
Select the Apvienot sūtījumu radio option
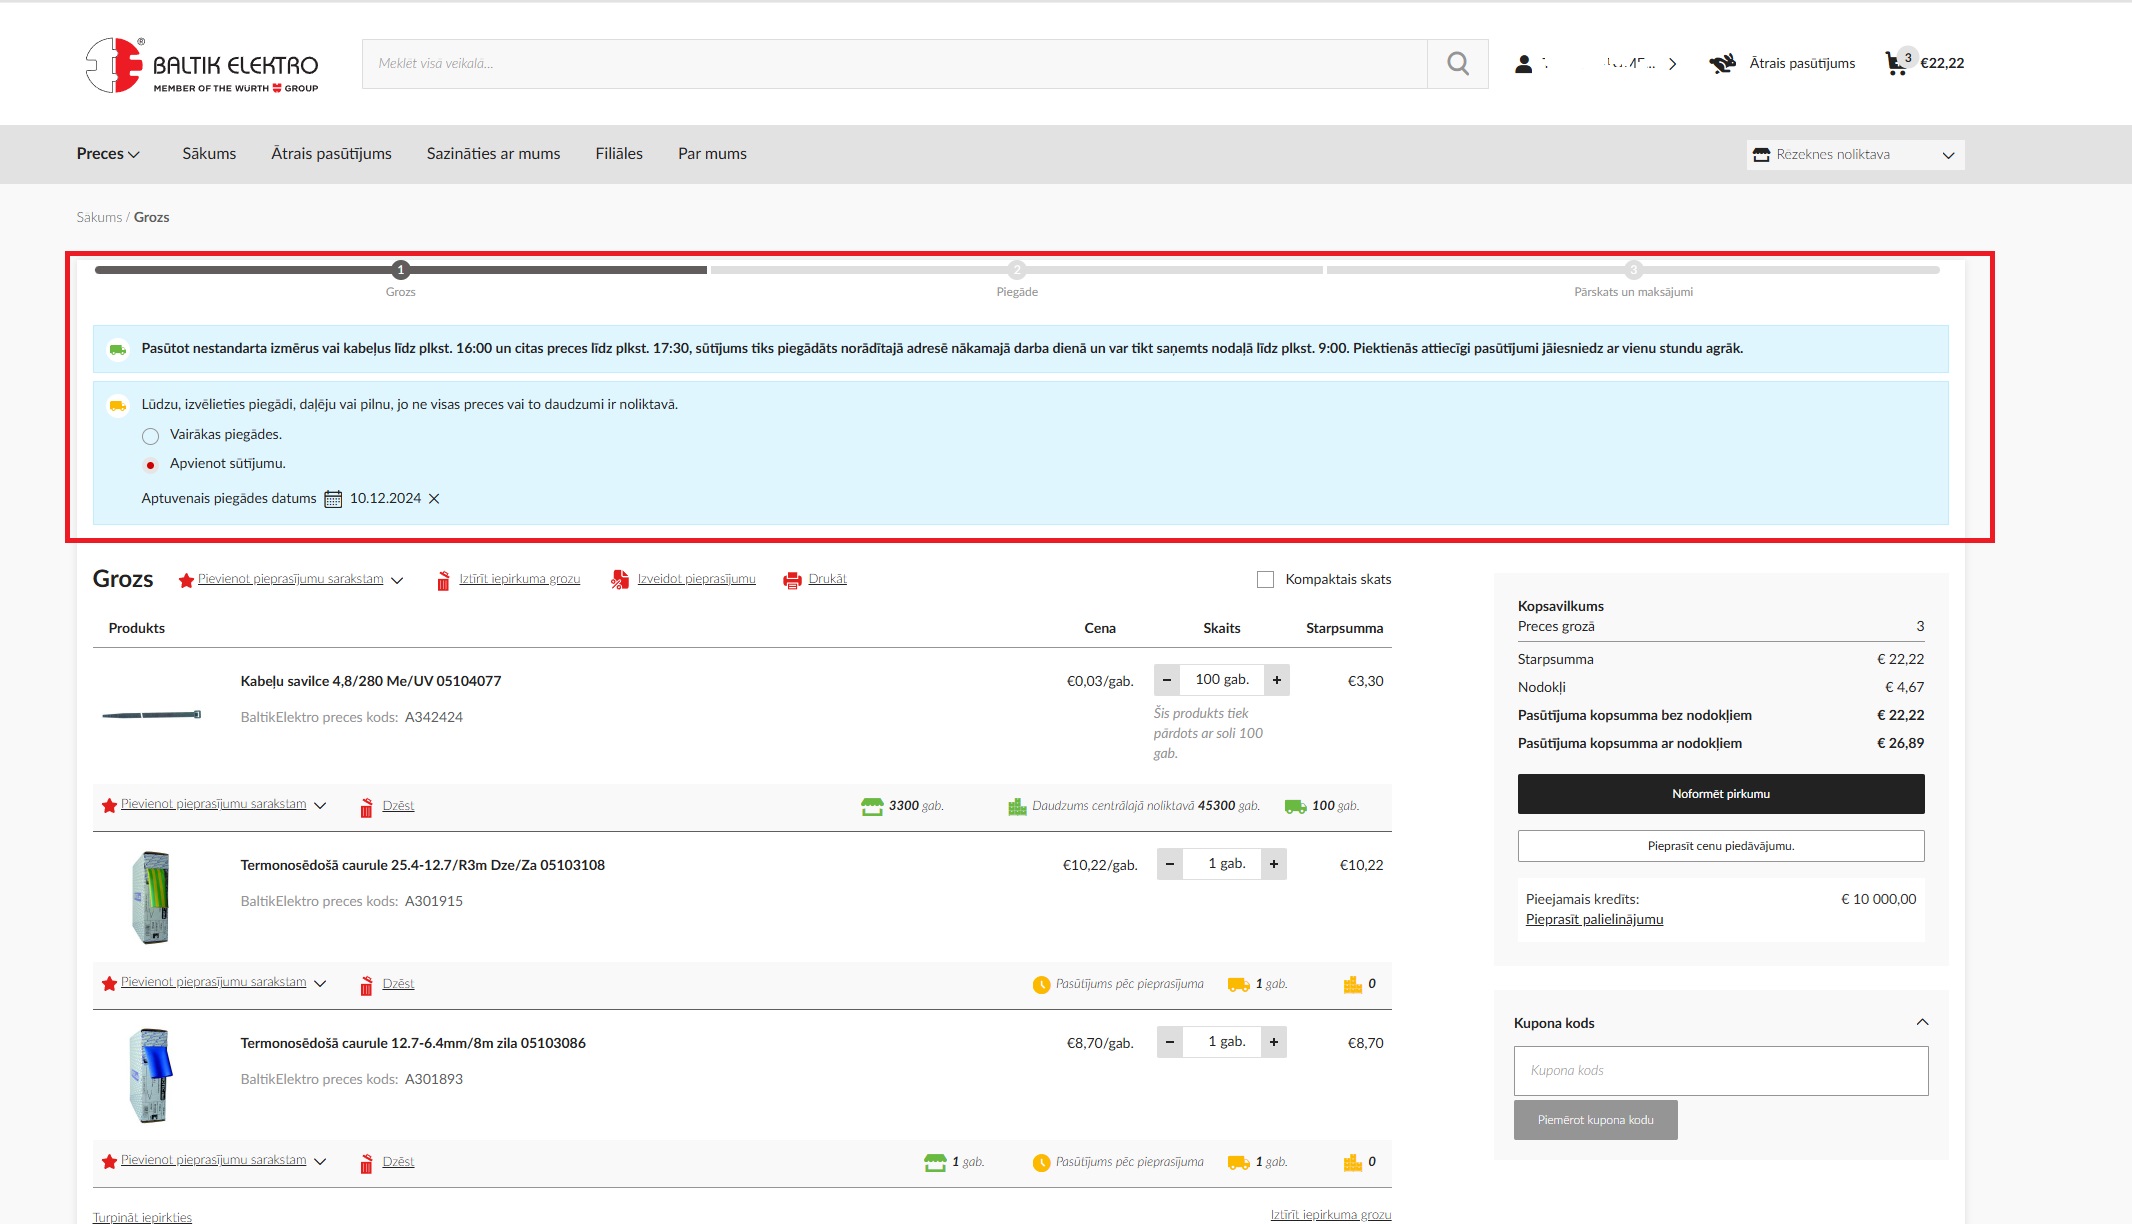click(150, 465)
